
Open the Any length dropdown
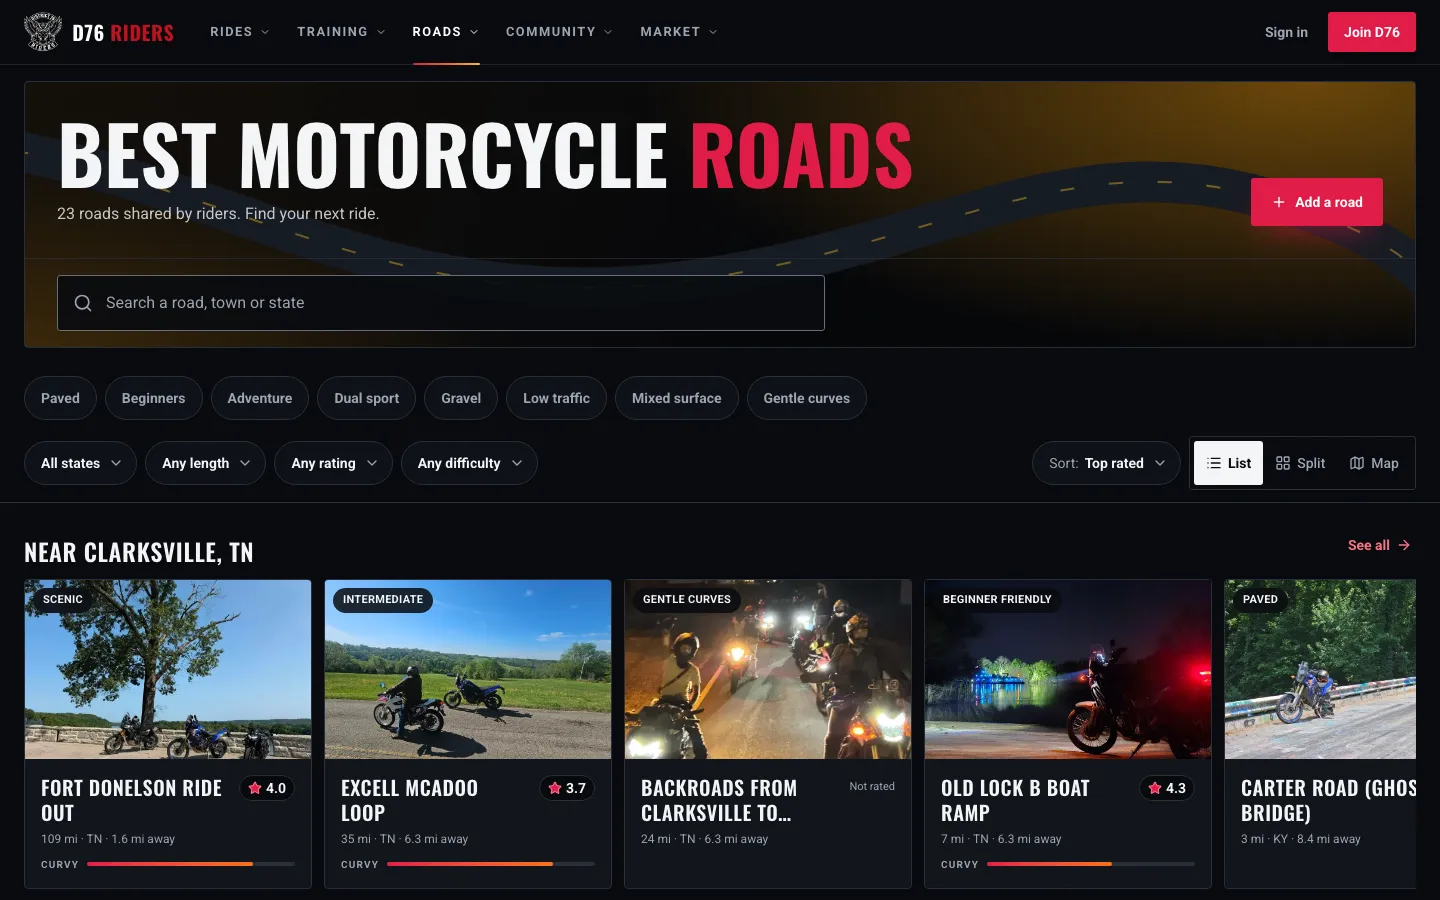[x=206, y=463]
